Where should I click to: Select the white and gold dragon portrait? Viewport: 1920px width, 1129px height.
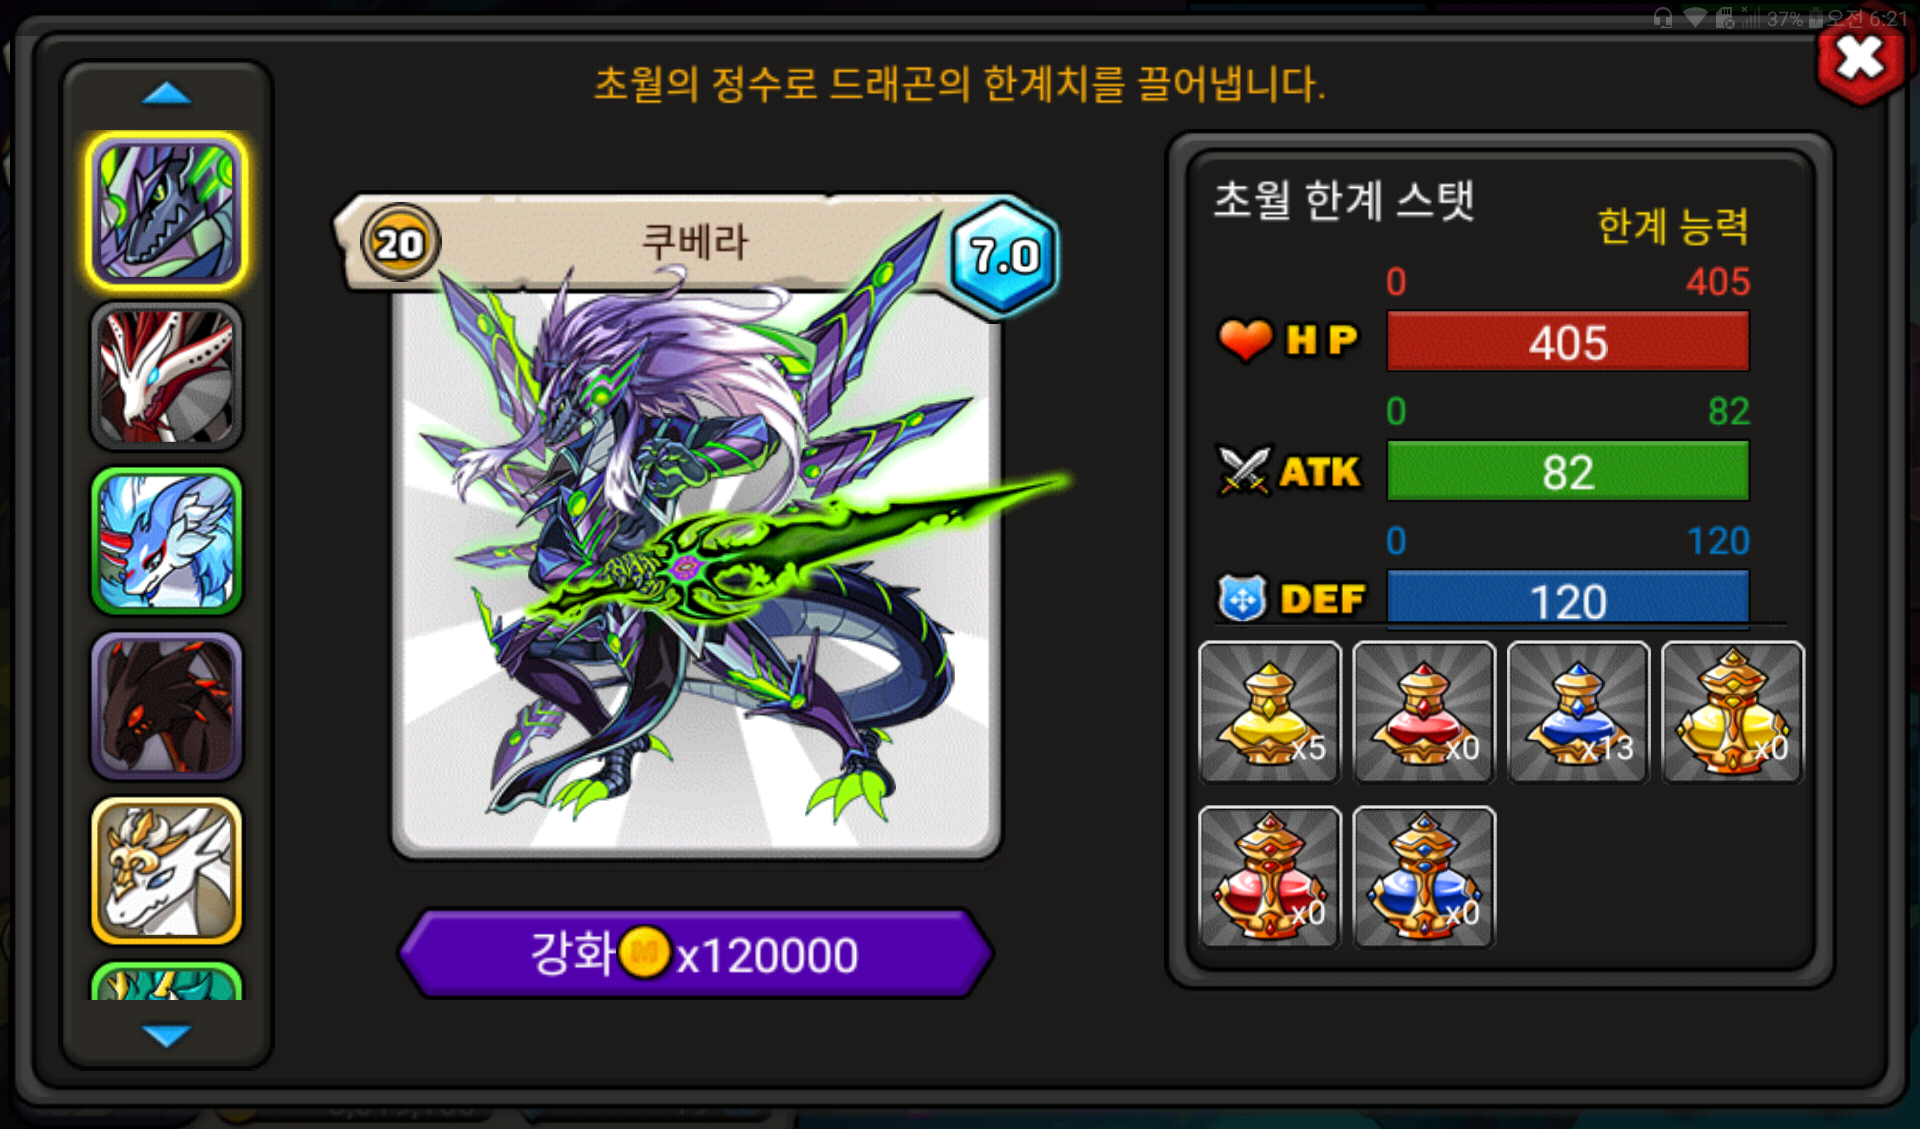(167, 871)
